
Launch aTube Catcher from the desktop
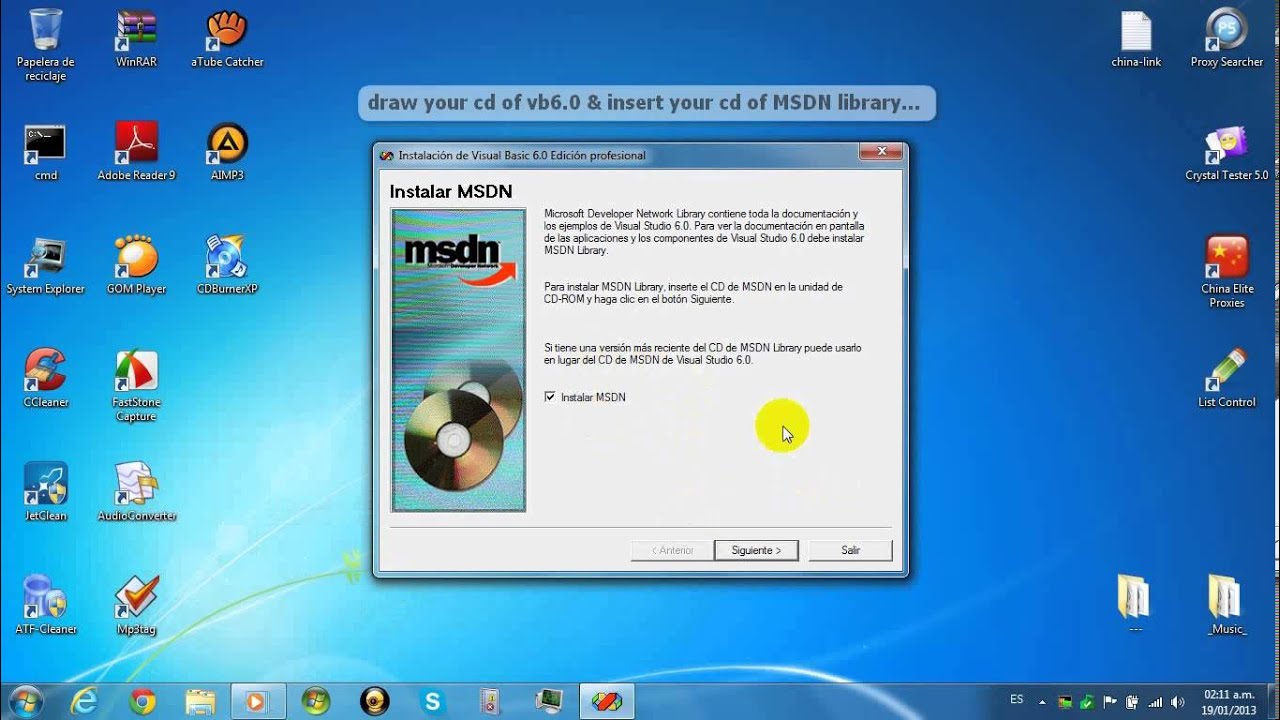(x=227, y=38)
